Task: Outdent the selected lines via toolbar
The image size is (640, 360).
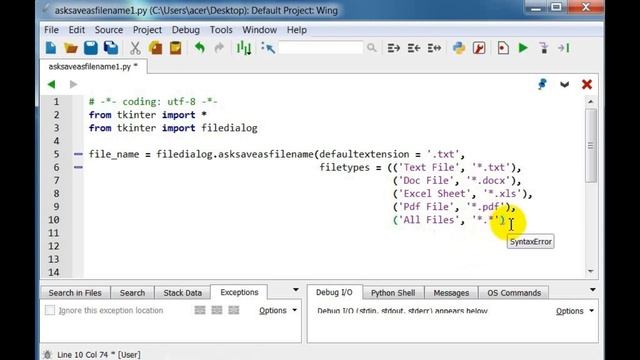Action: coord(414,48)
